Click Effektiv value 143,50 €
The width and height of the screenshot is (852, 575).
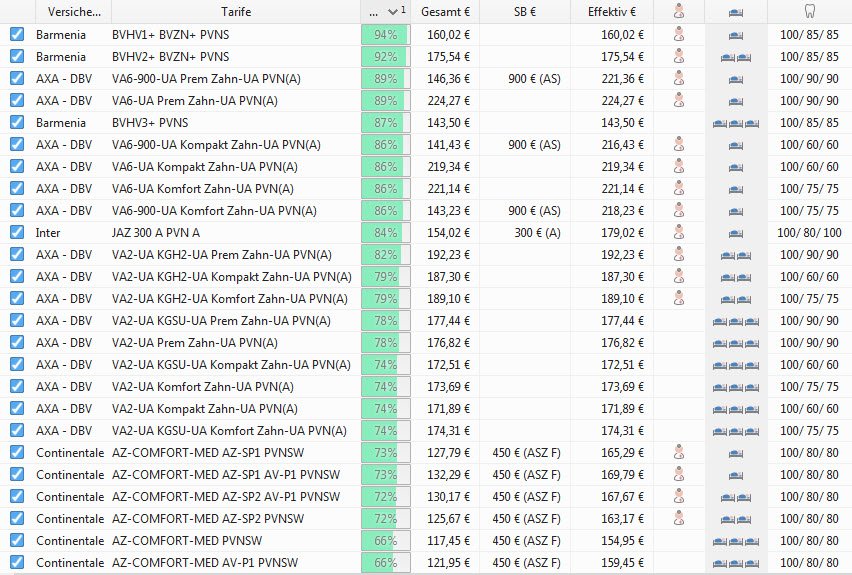pos(622,123)
